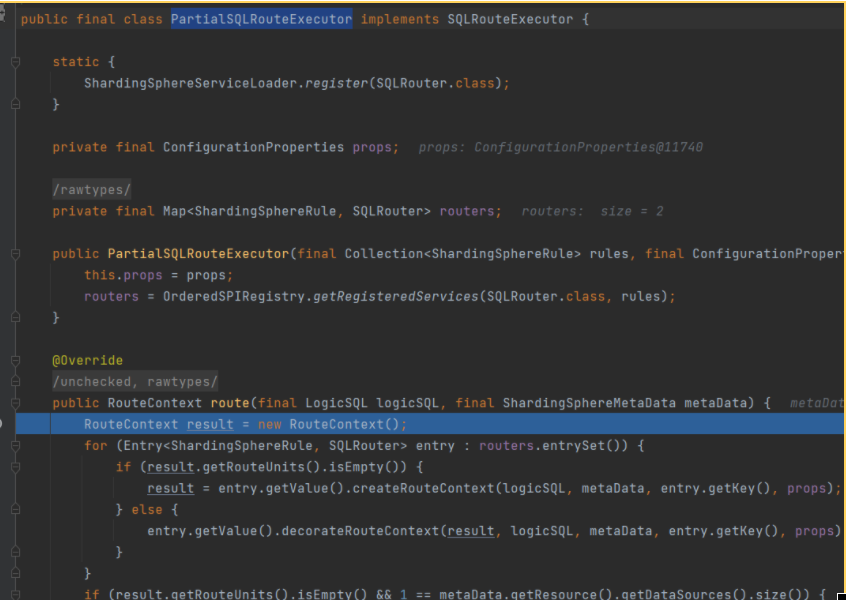Click fold marker at constructor closing brace
This screenshot has height=600, width=846.
[15, 317]
